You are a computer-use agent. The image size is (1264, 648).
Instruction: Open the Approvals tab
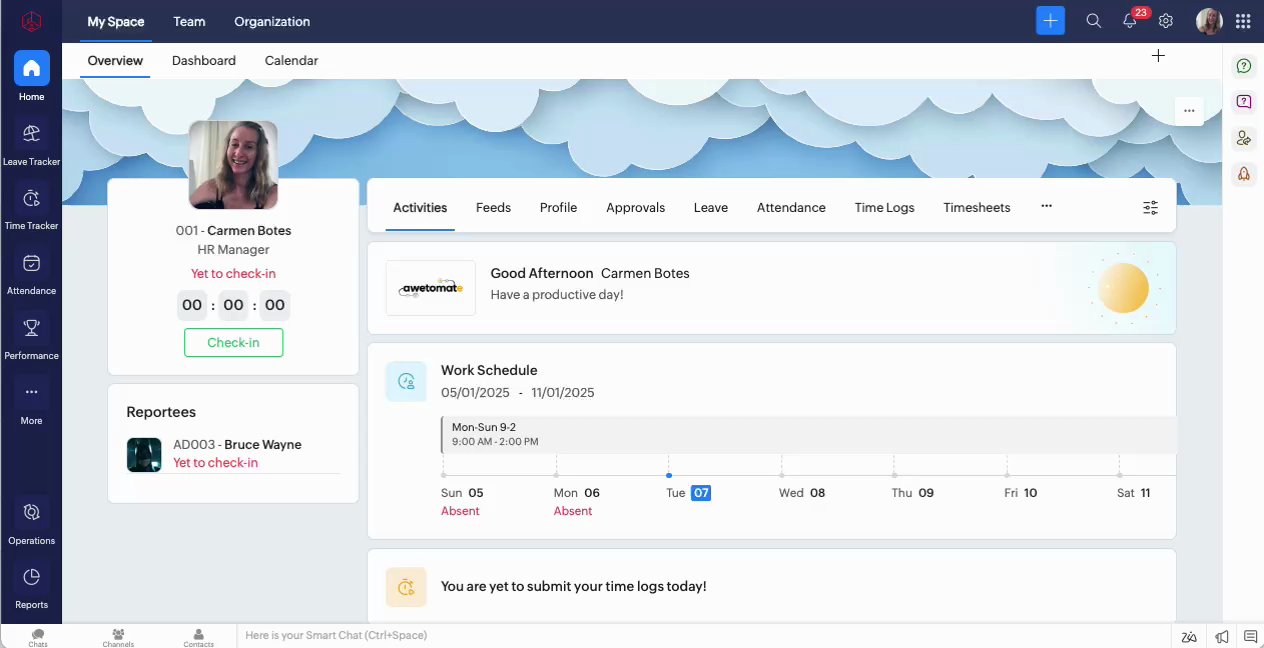(x=635, y=207)
